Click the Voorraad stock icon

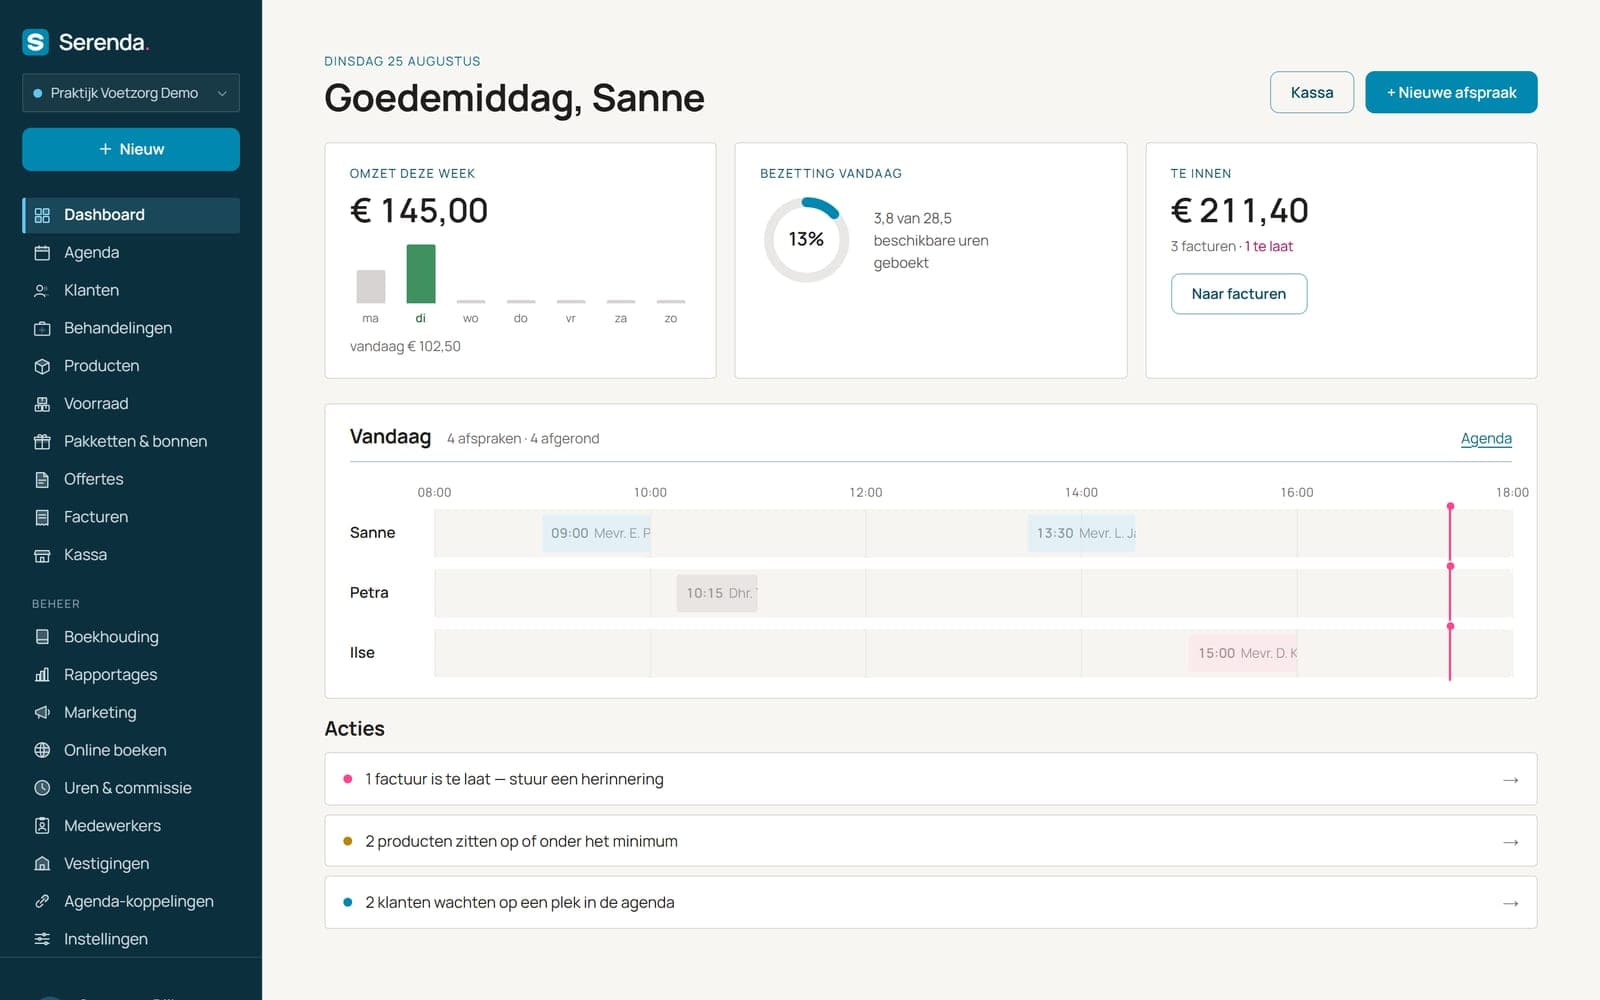point(42,404)
